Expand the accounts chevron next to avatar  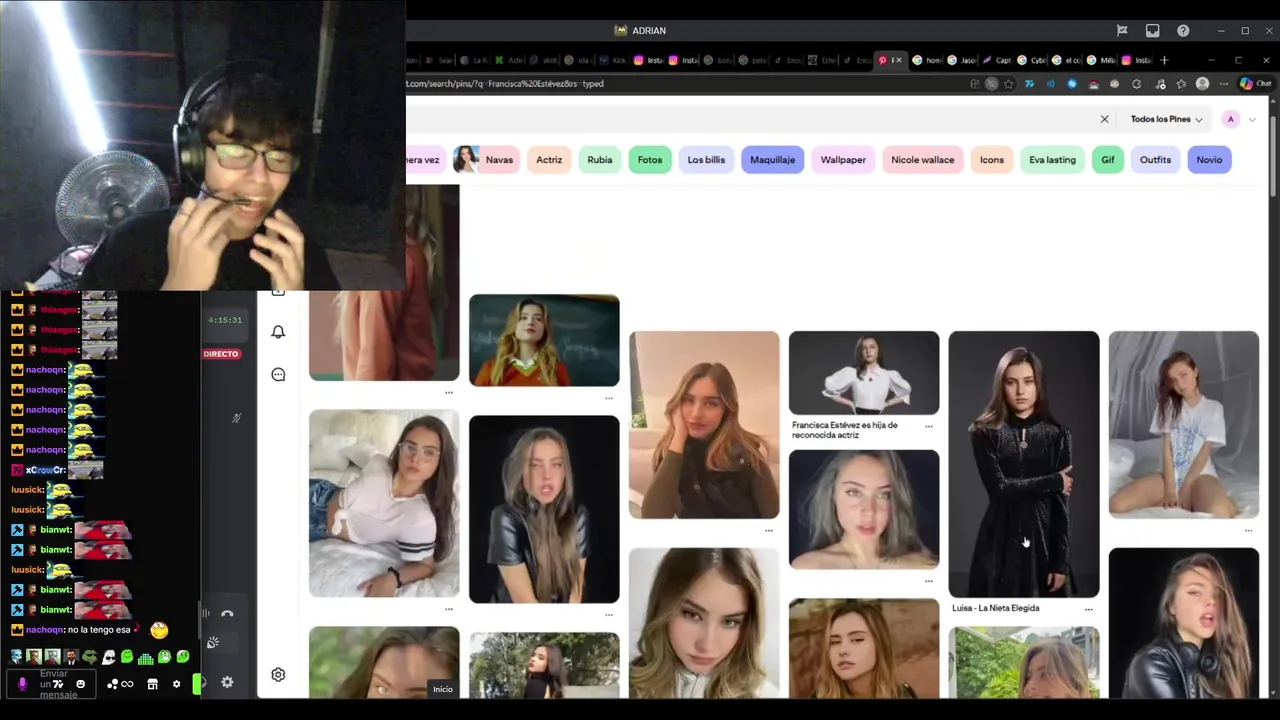[1252, 120]
